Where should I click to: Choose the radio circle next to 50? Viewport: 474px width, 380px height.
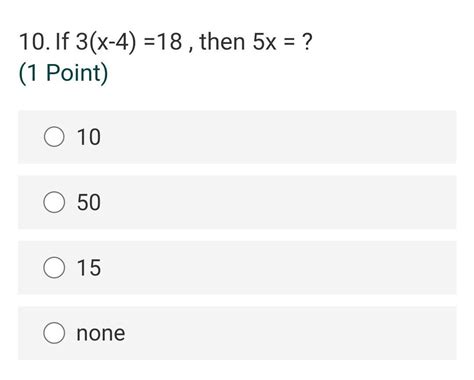point(54,202)
